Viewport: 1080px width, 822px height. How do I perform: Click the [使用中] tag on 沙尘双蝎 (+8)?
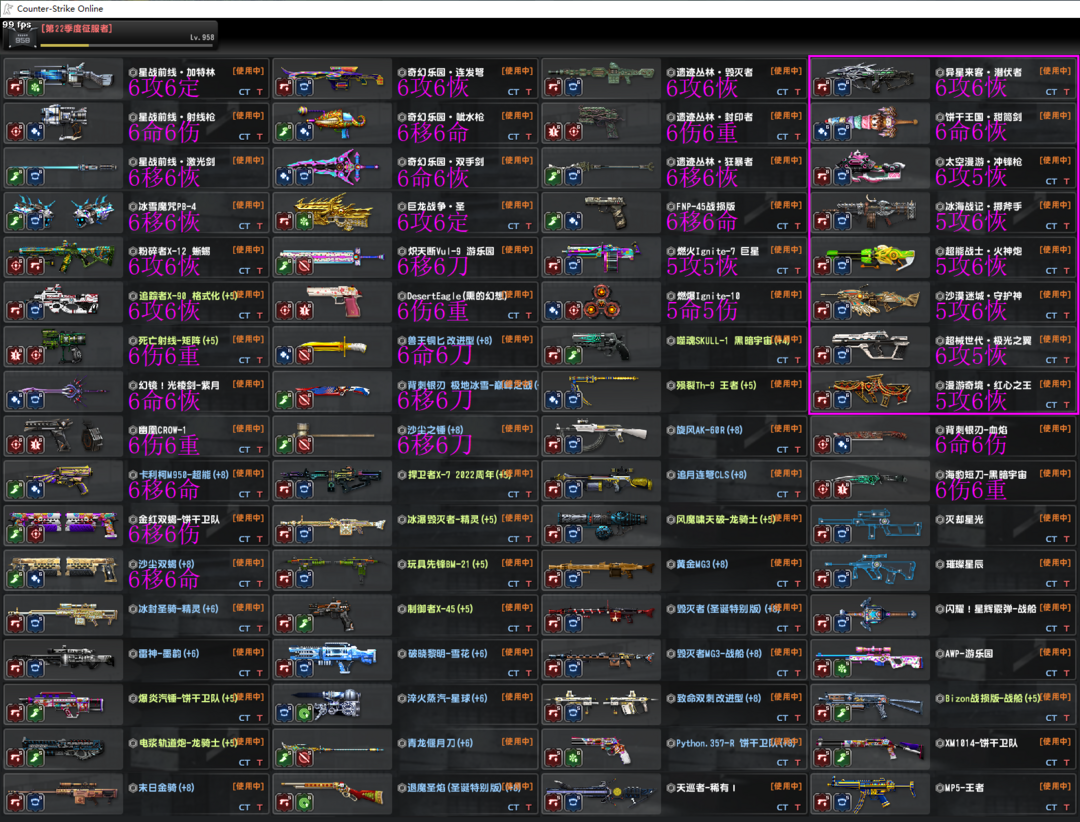pos(248,564)
